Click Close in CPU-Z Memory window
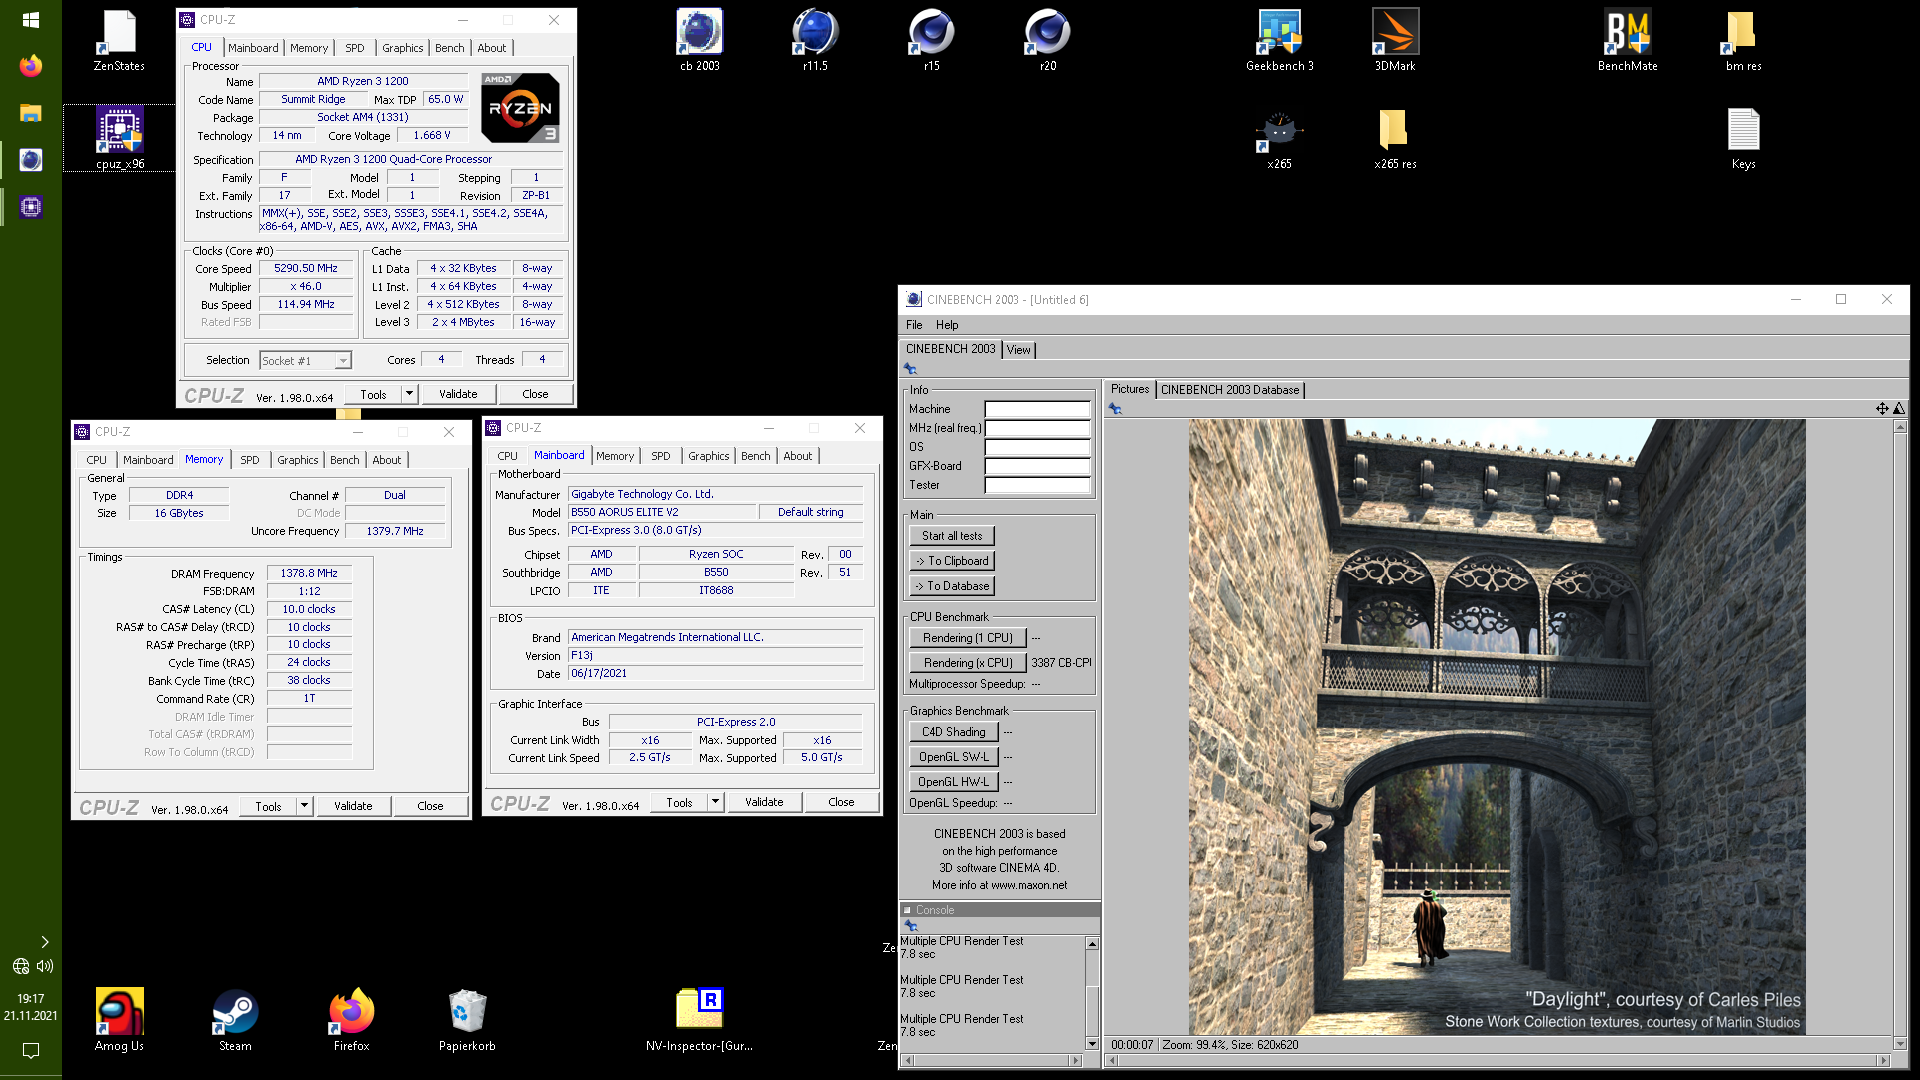The width and height of the screenshot is (1920, 1080). tap(430, 806)
